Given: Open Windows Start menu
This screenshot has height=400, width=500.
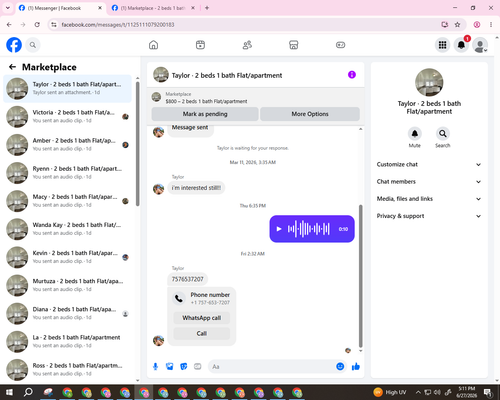Looking at the screenshot, I should pyautogui.click(x=9, y=392).
